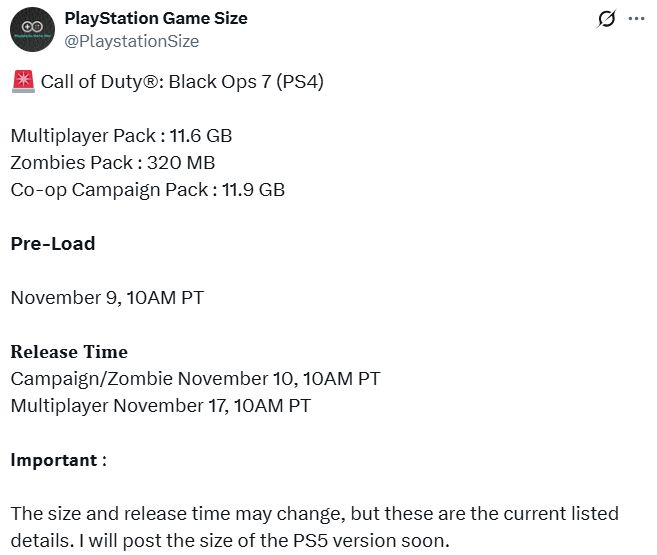Click the Release Time heading

pyautogui.click(x=69, y=352)
